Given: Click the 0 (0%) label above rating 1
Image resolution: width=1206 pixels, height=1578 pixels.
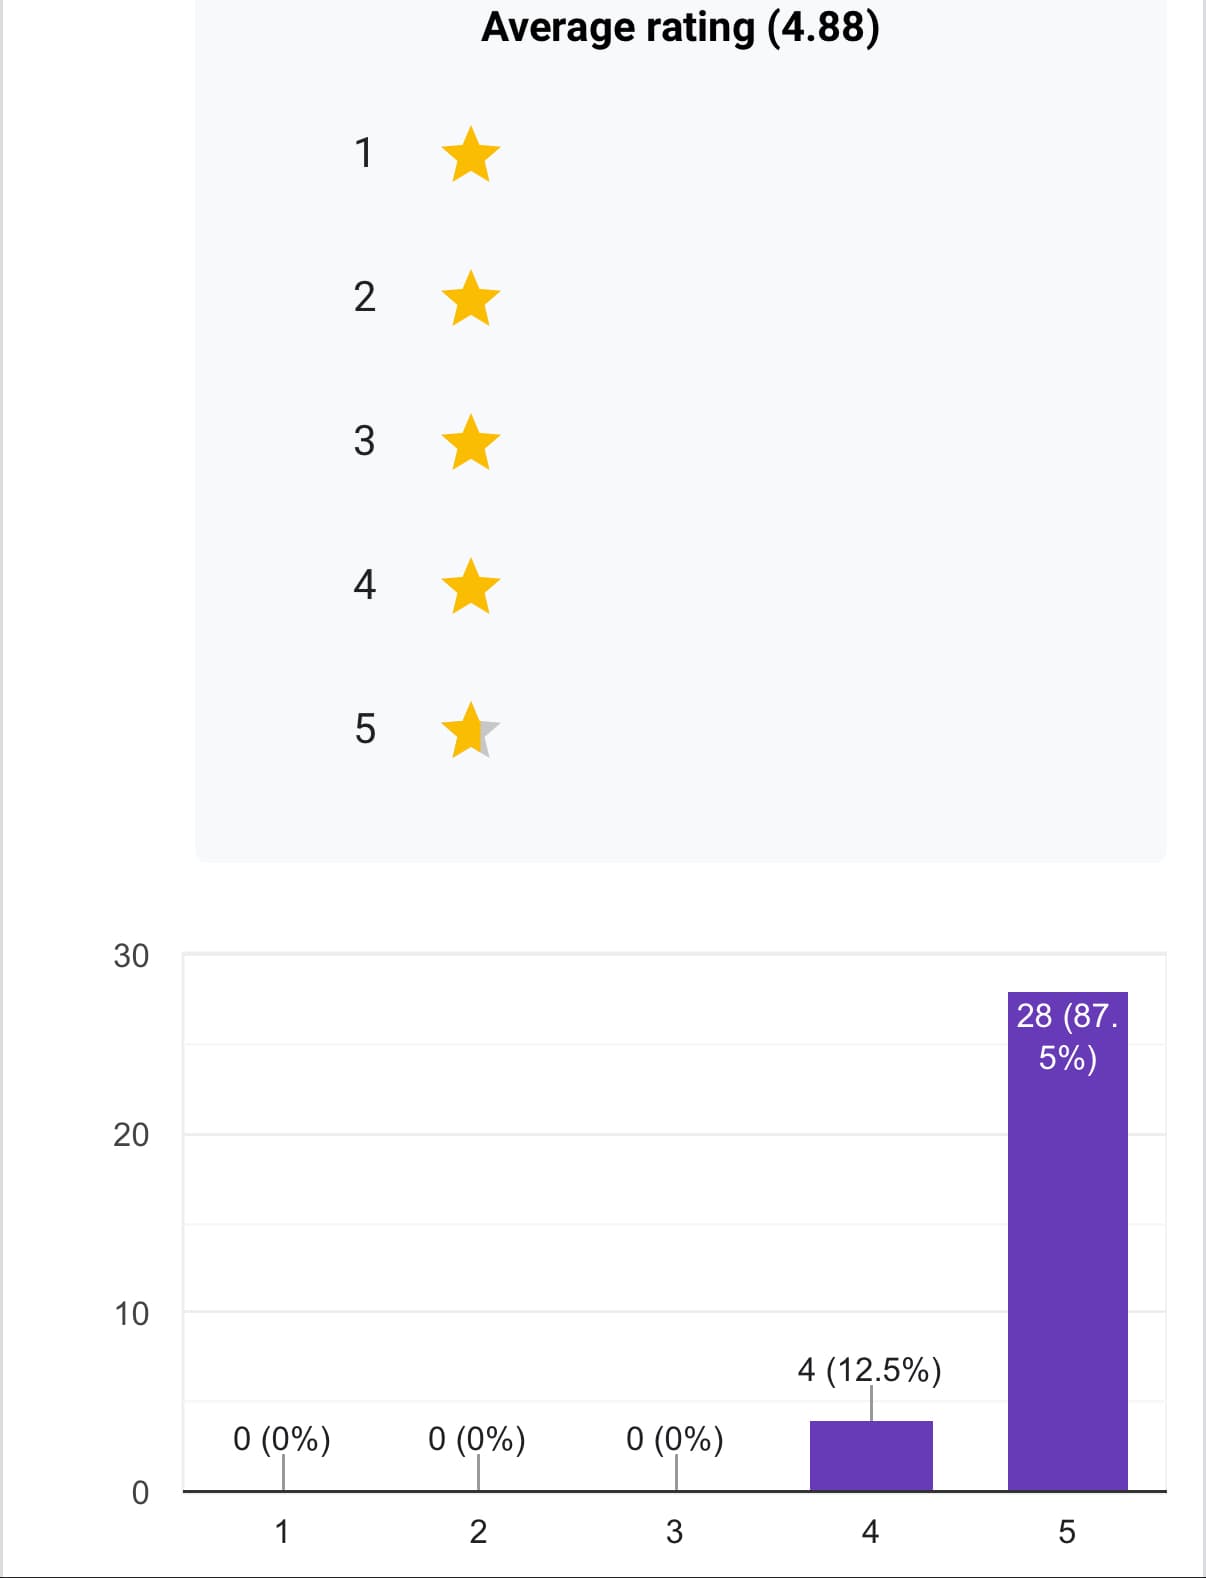Looking at the screenshot, I should coord(282,1438).
